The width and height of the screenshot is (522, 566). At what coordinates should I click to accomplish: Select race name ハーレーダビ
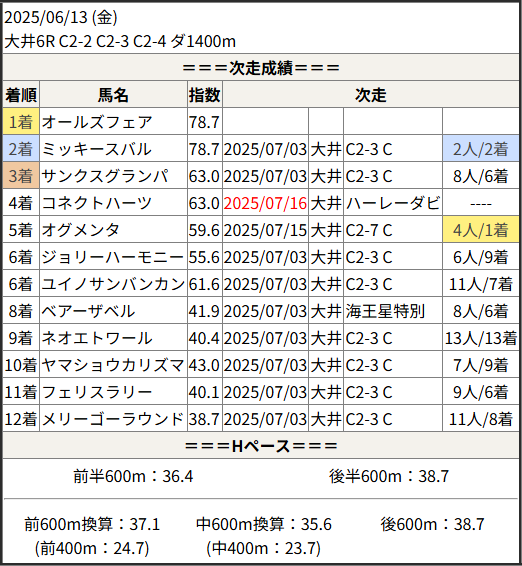point(393,203)
